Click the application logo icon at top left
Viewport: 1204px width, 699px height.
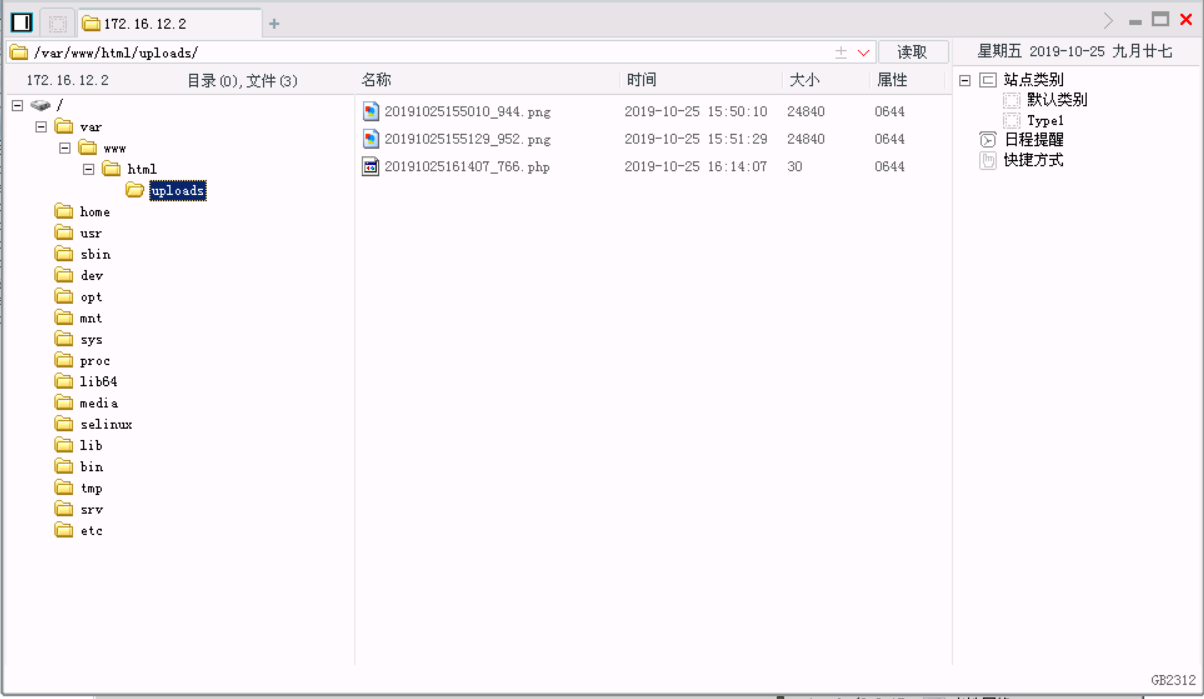pos(20,20)
